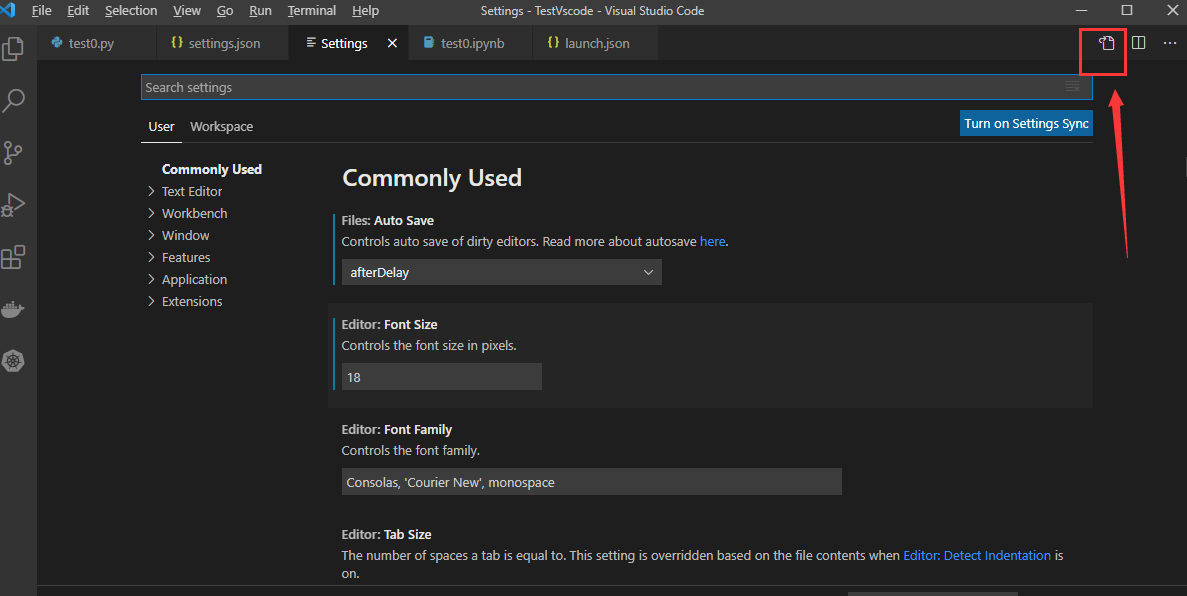Open the Run menu
This screenshot has height=596, width=1187.
pyautogui.click(x=260, y=11)
